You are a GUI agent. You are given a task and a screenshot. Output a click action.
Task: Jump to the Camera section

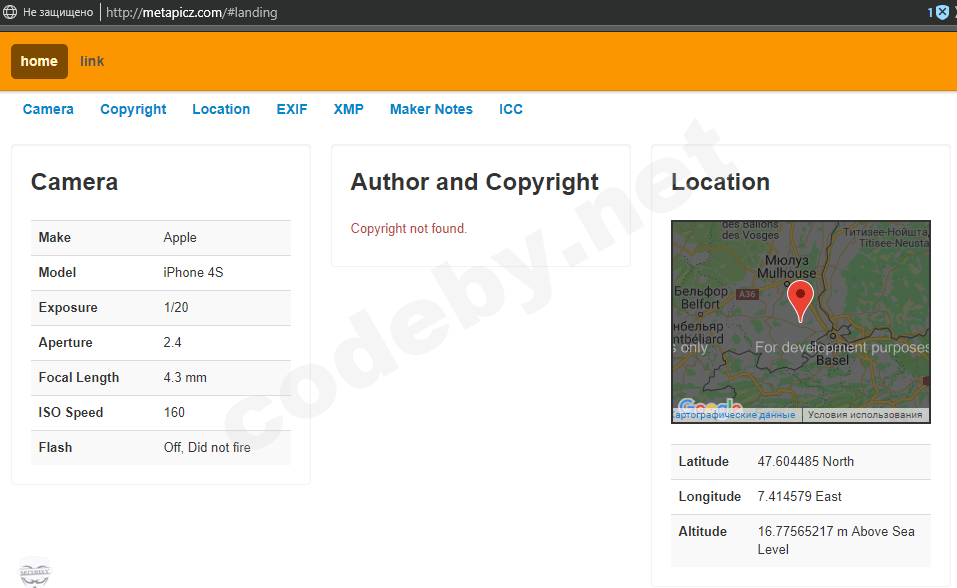(48, 109)
